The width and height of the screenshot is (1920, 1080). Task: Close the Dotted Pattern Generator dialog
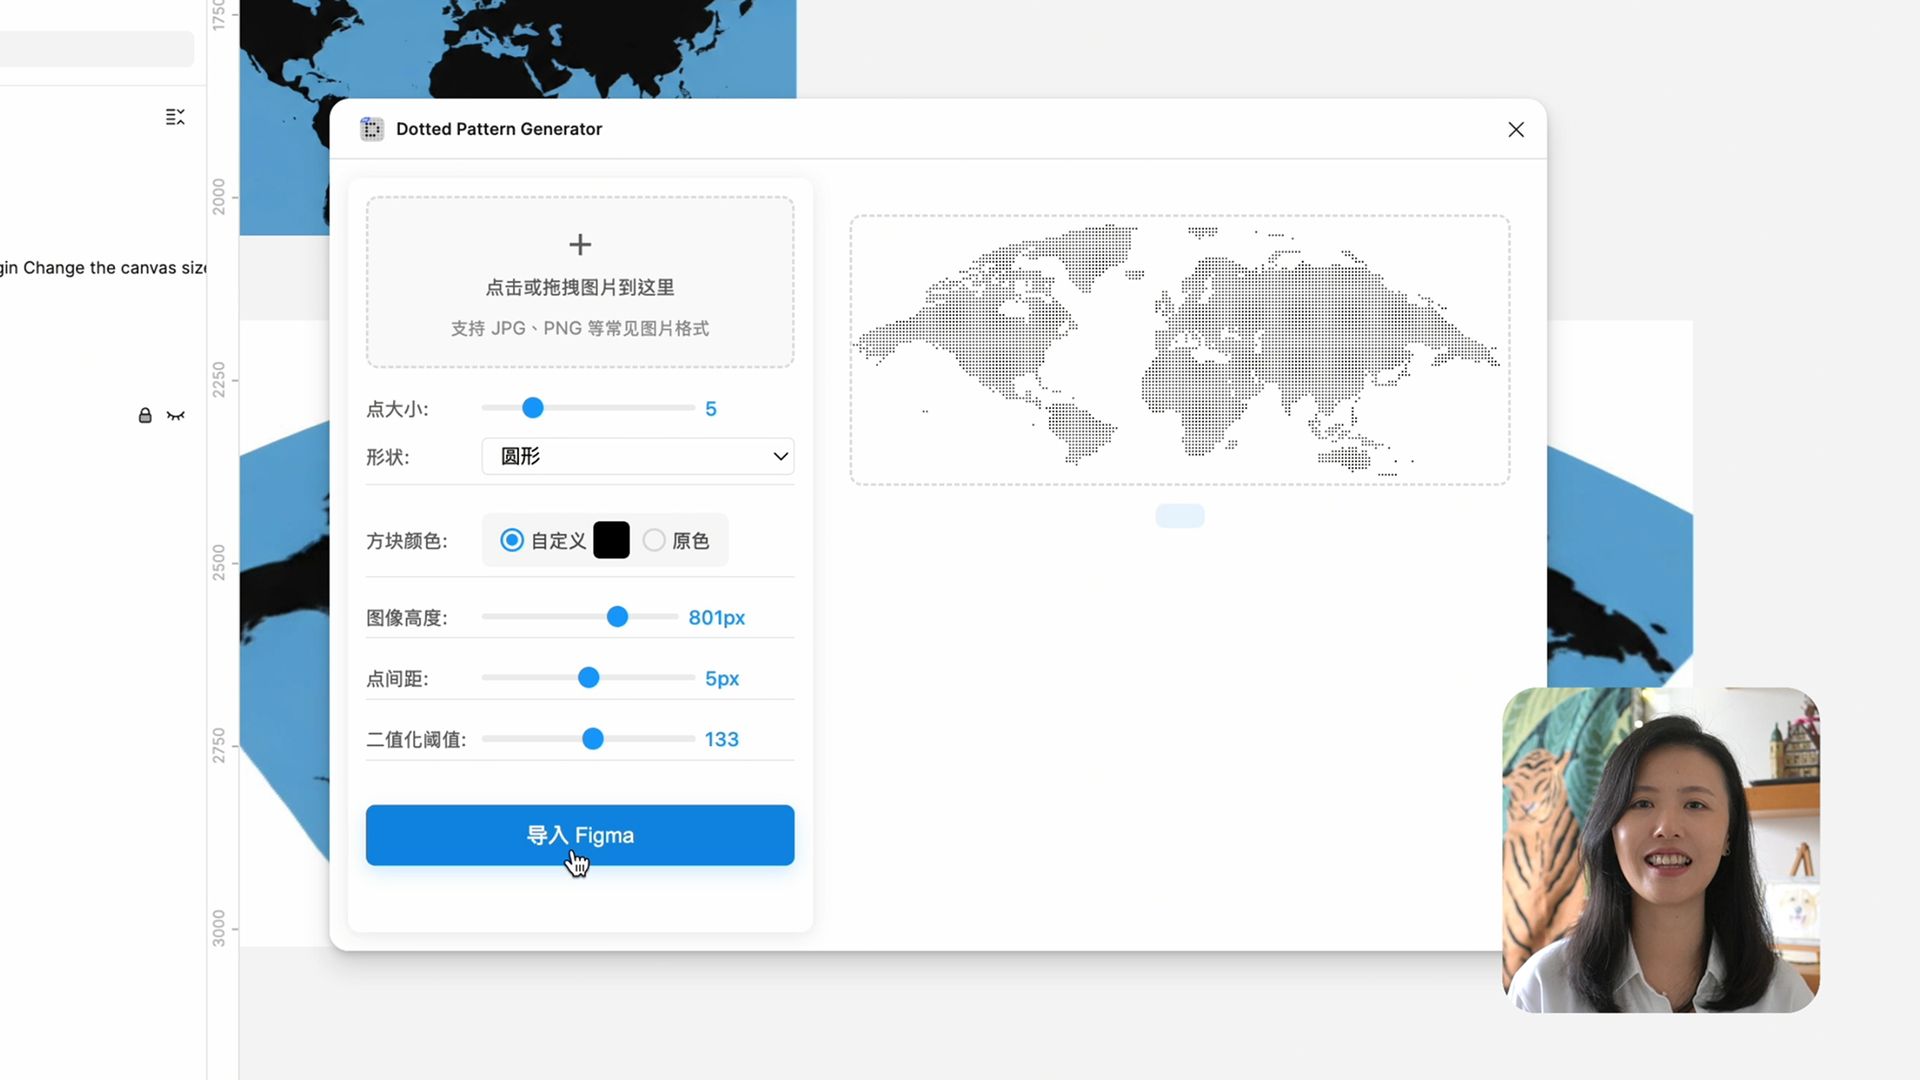tap(1516, 129)
